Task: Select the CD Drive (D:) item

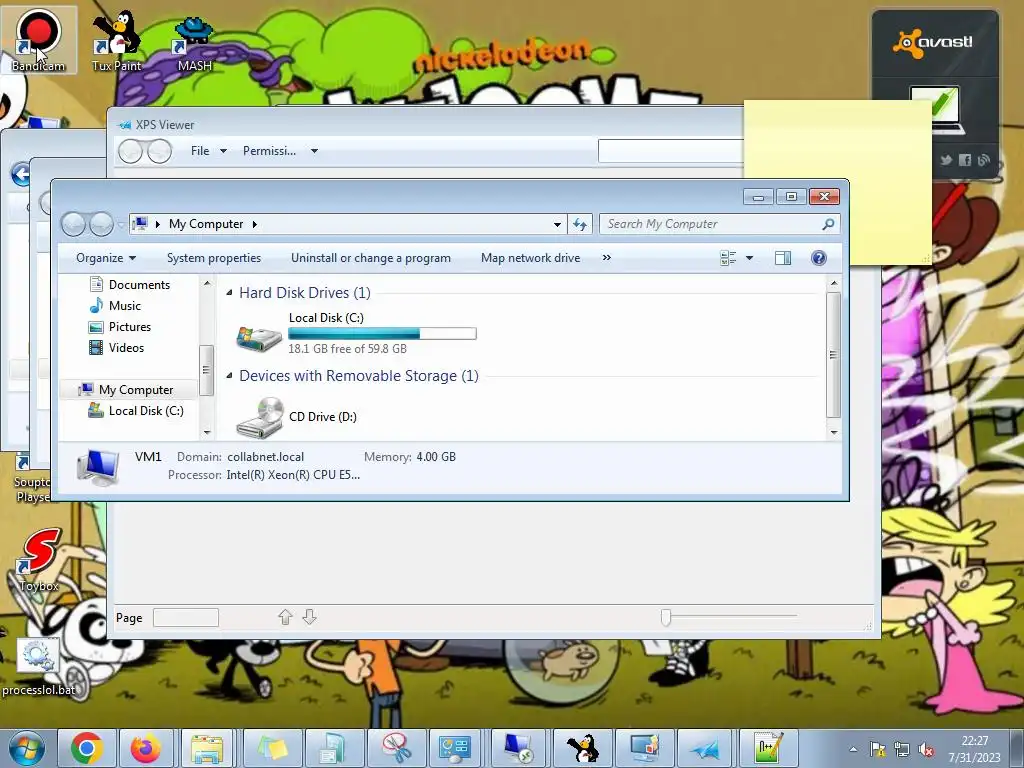Action: coord(297,417)
